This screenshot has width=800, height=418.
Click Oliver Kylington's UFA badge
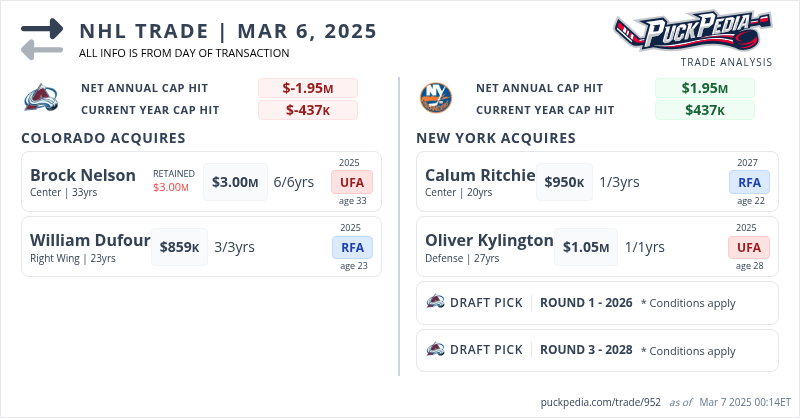pyautogui.click(x=749, y=247)
